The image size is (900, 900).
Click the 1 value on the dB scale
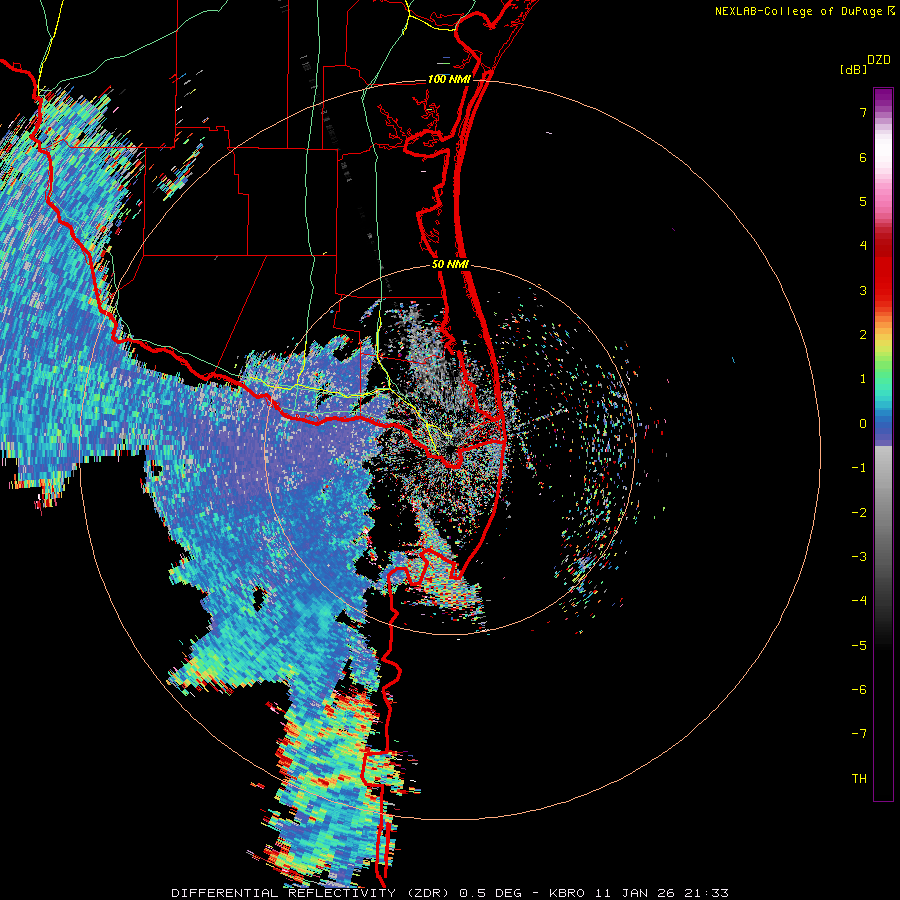click(x=863, y=379)
